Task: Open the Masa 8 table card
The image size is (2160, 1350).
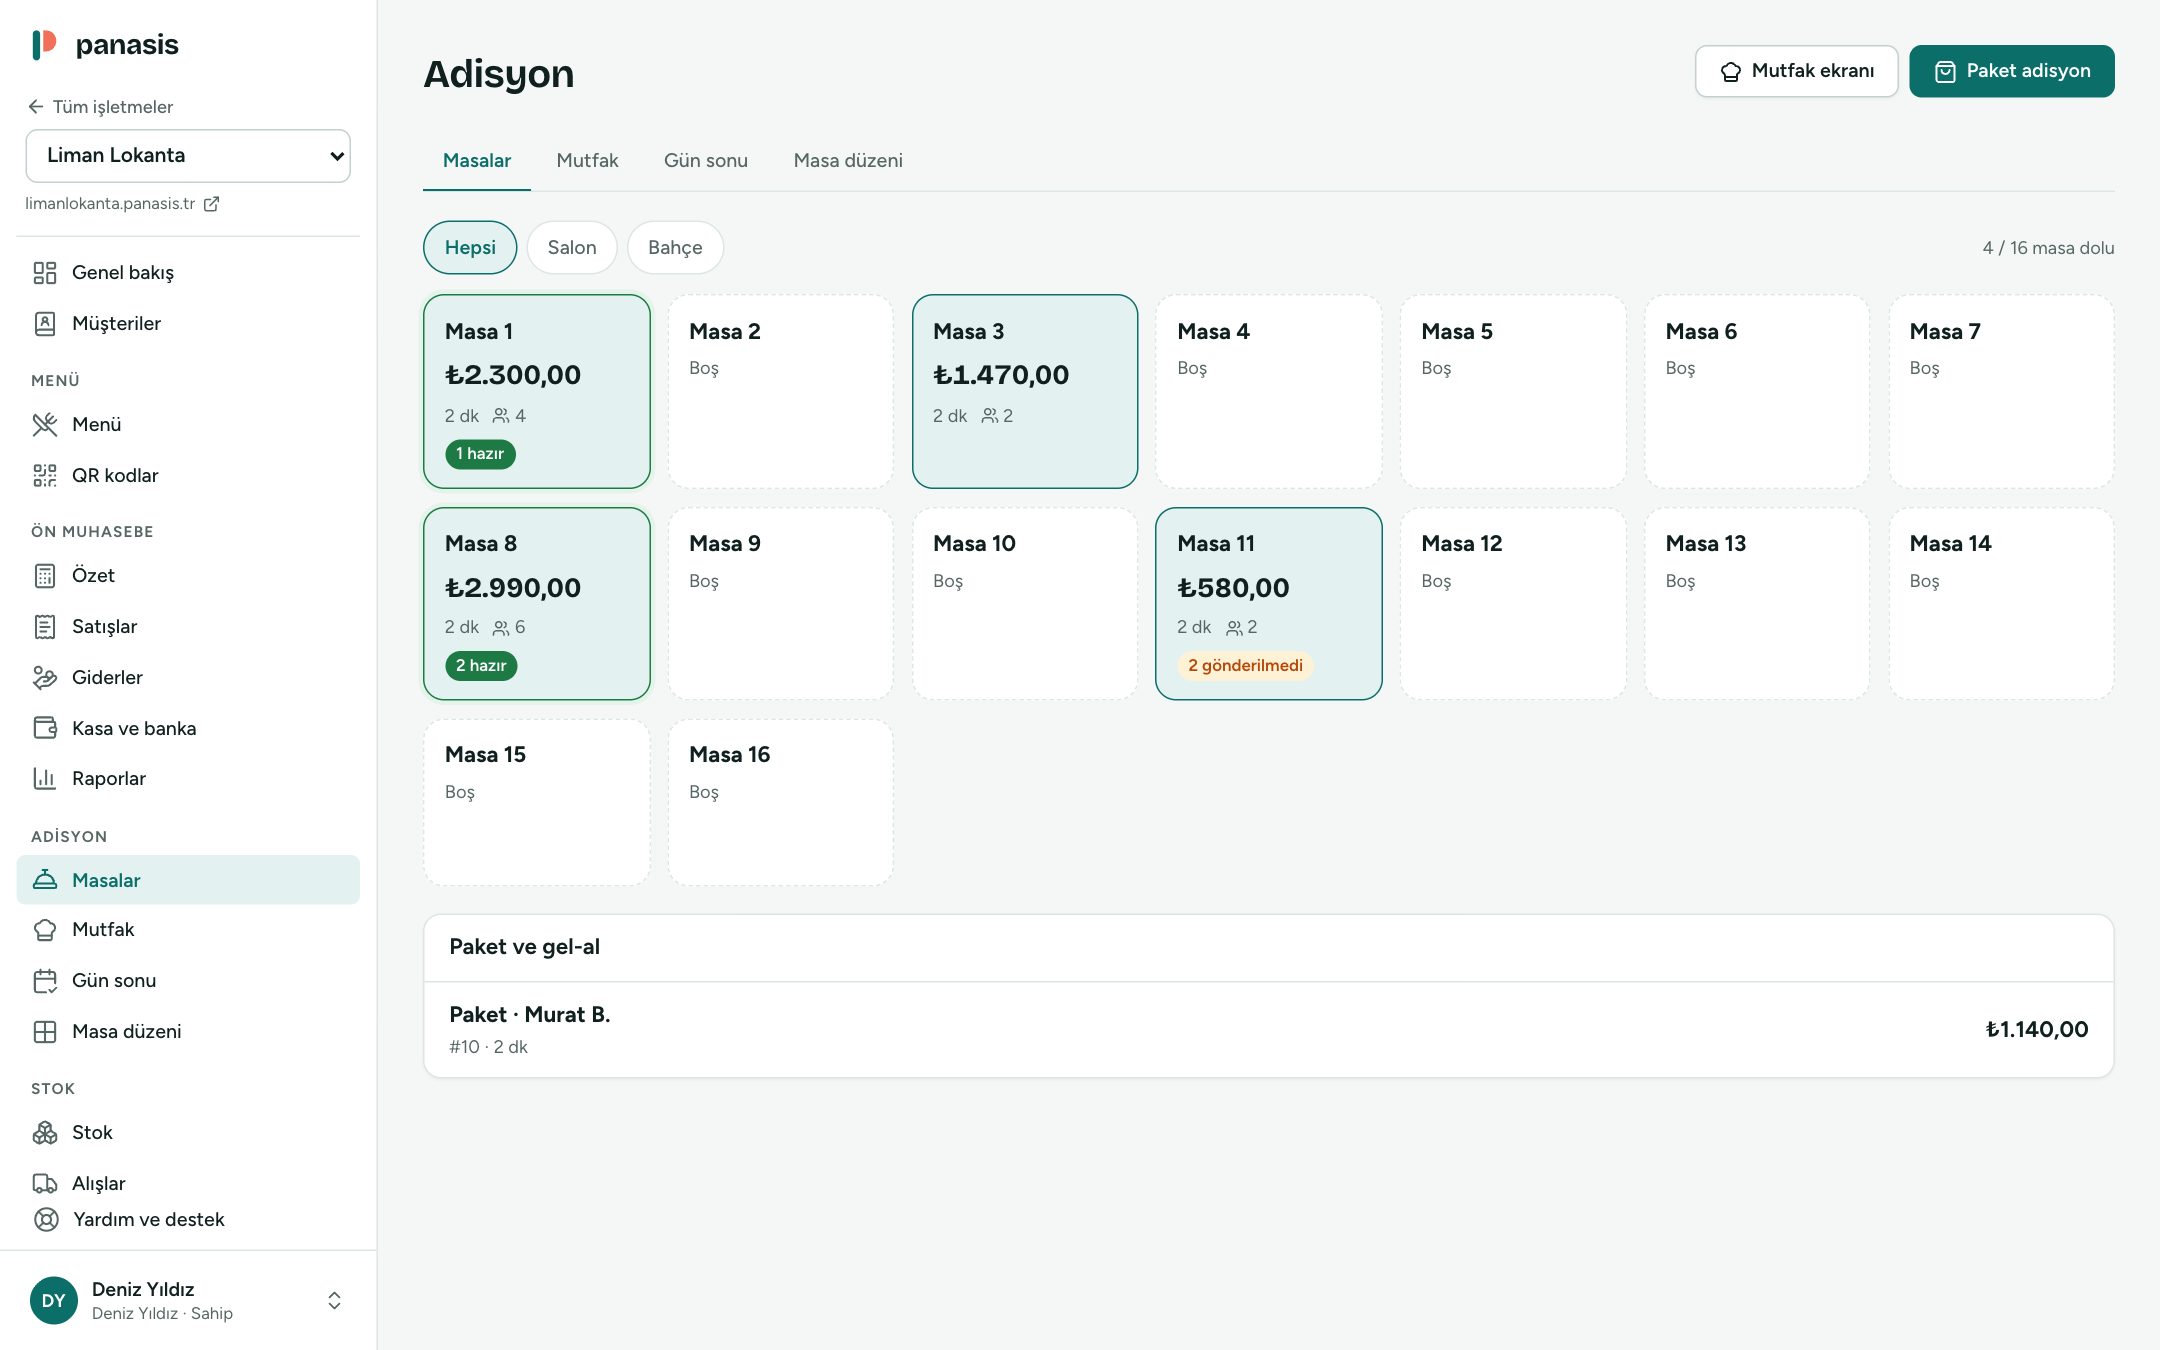Action: [537, 604]
